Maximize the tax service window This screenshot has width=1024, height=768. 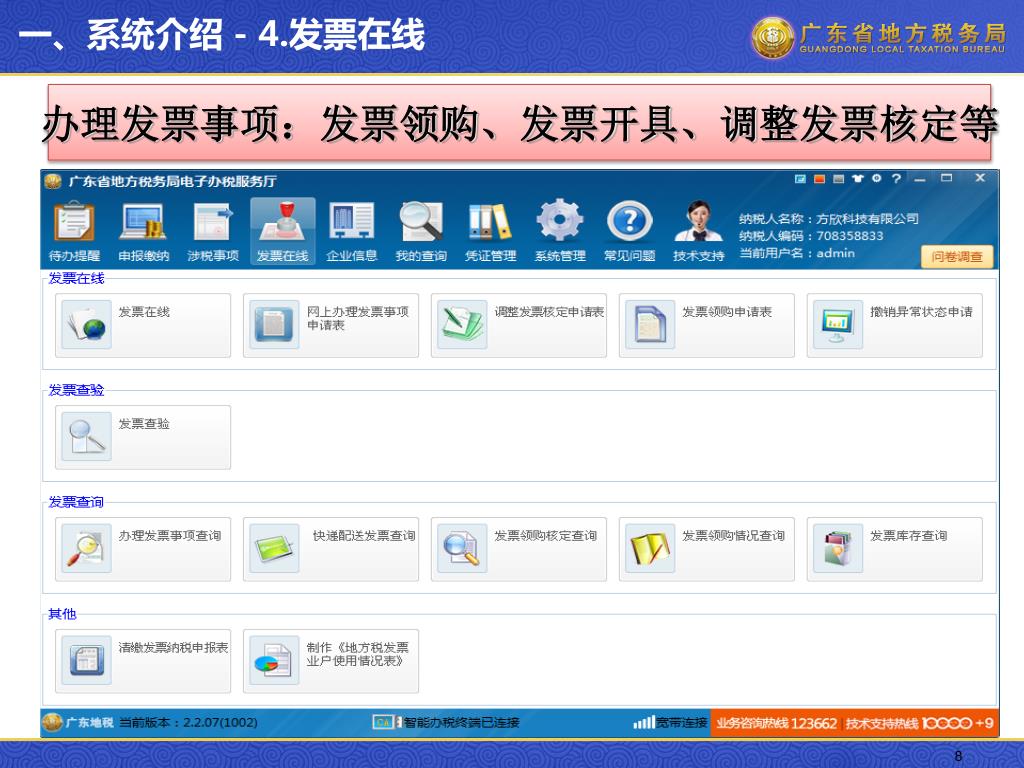coord(946,178)
